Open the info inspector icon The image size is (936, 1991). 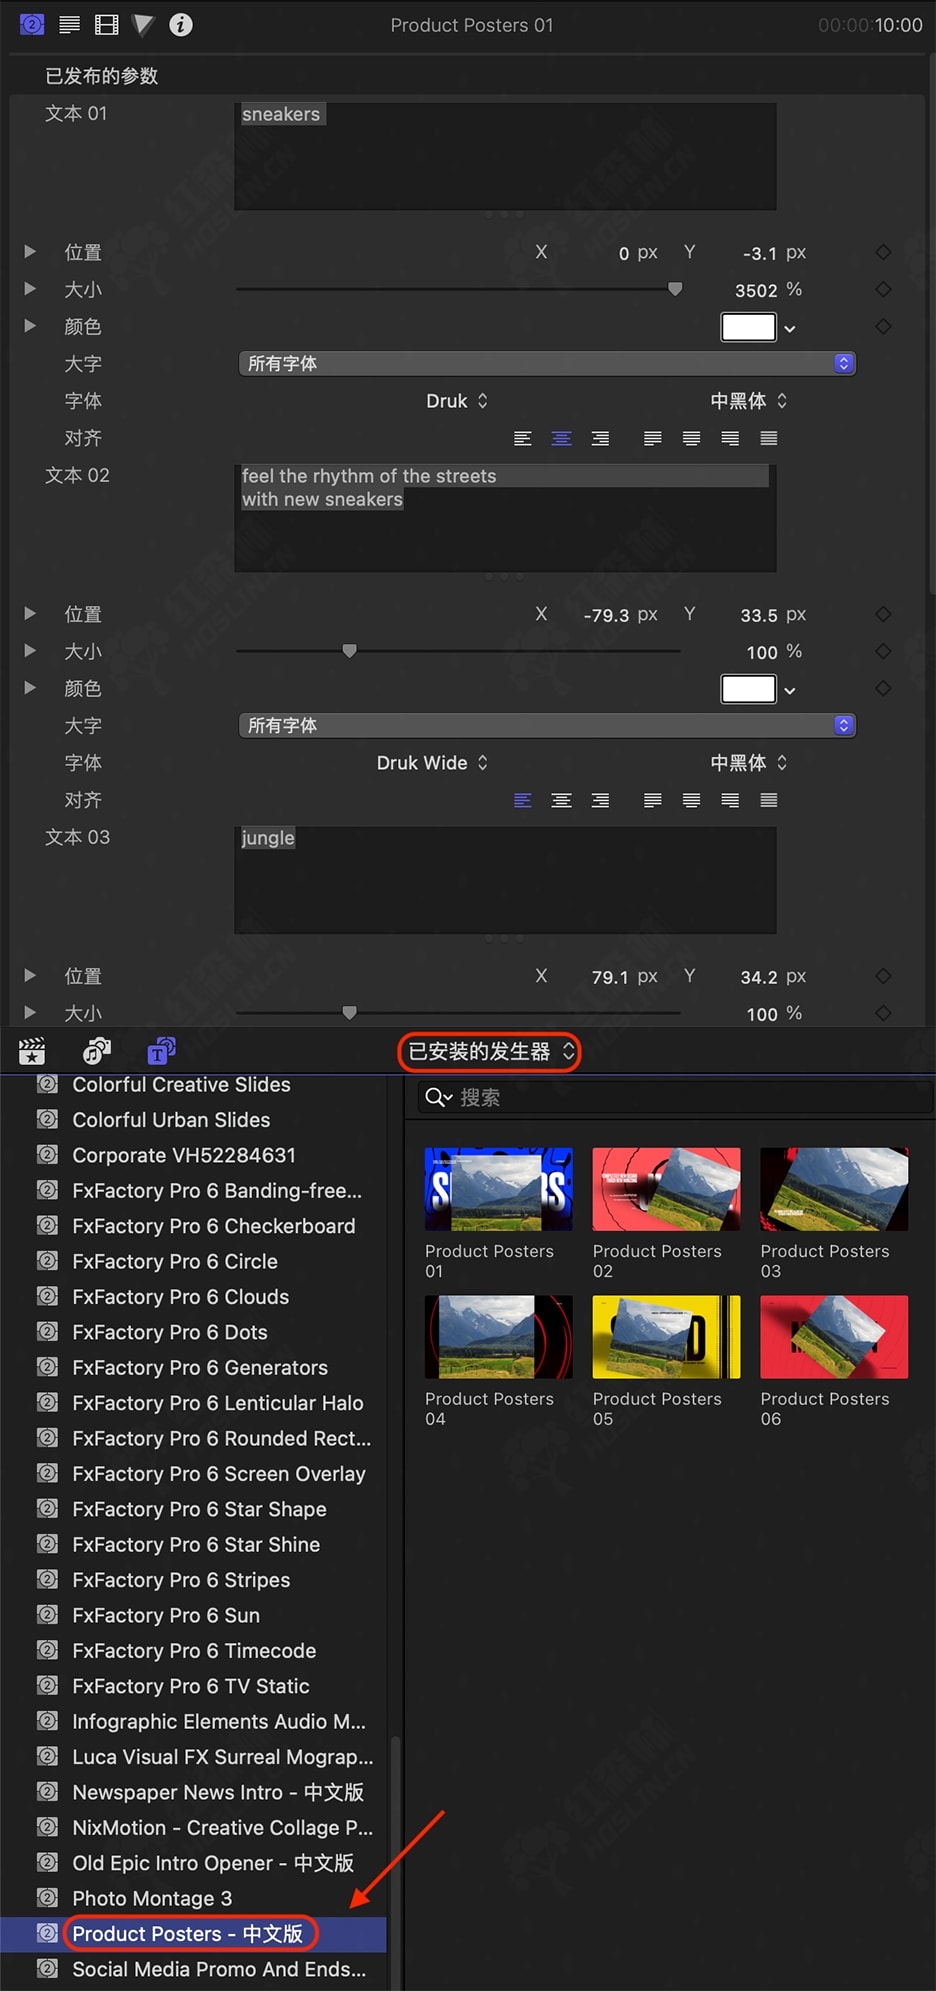tap(181, 24)
